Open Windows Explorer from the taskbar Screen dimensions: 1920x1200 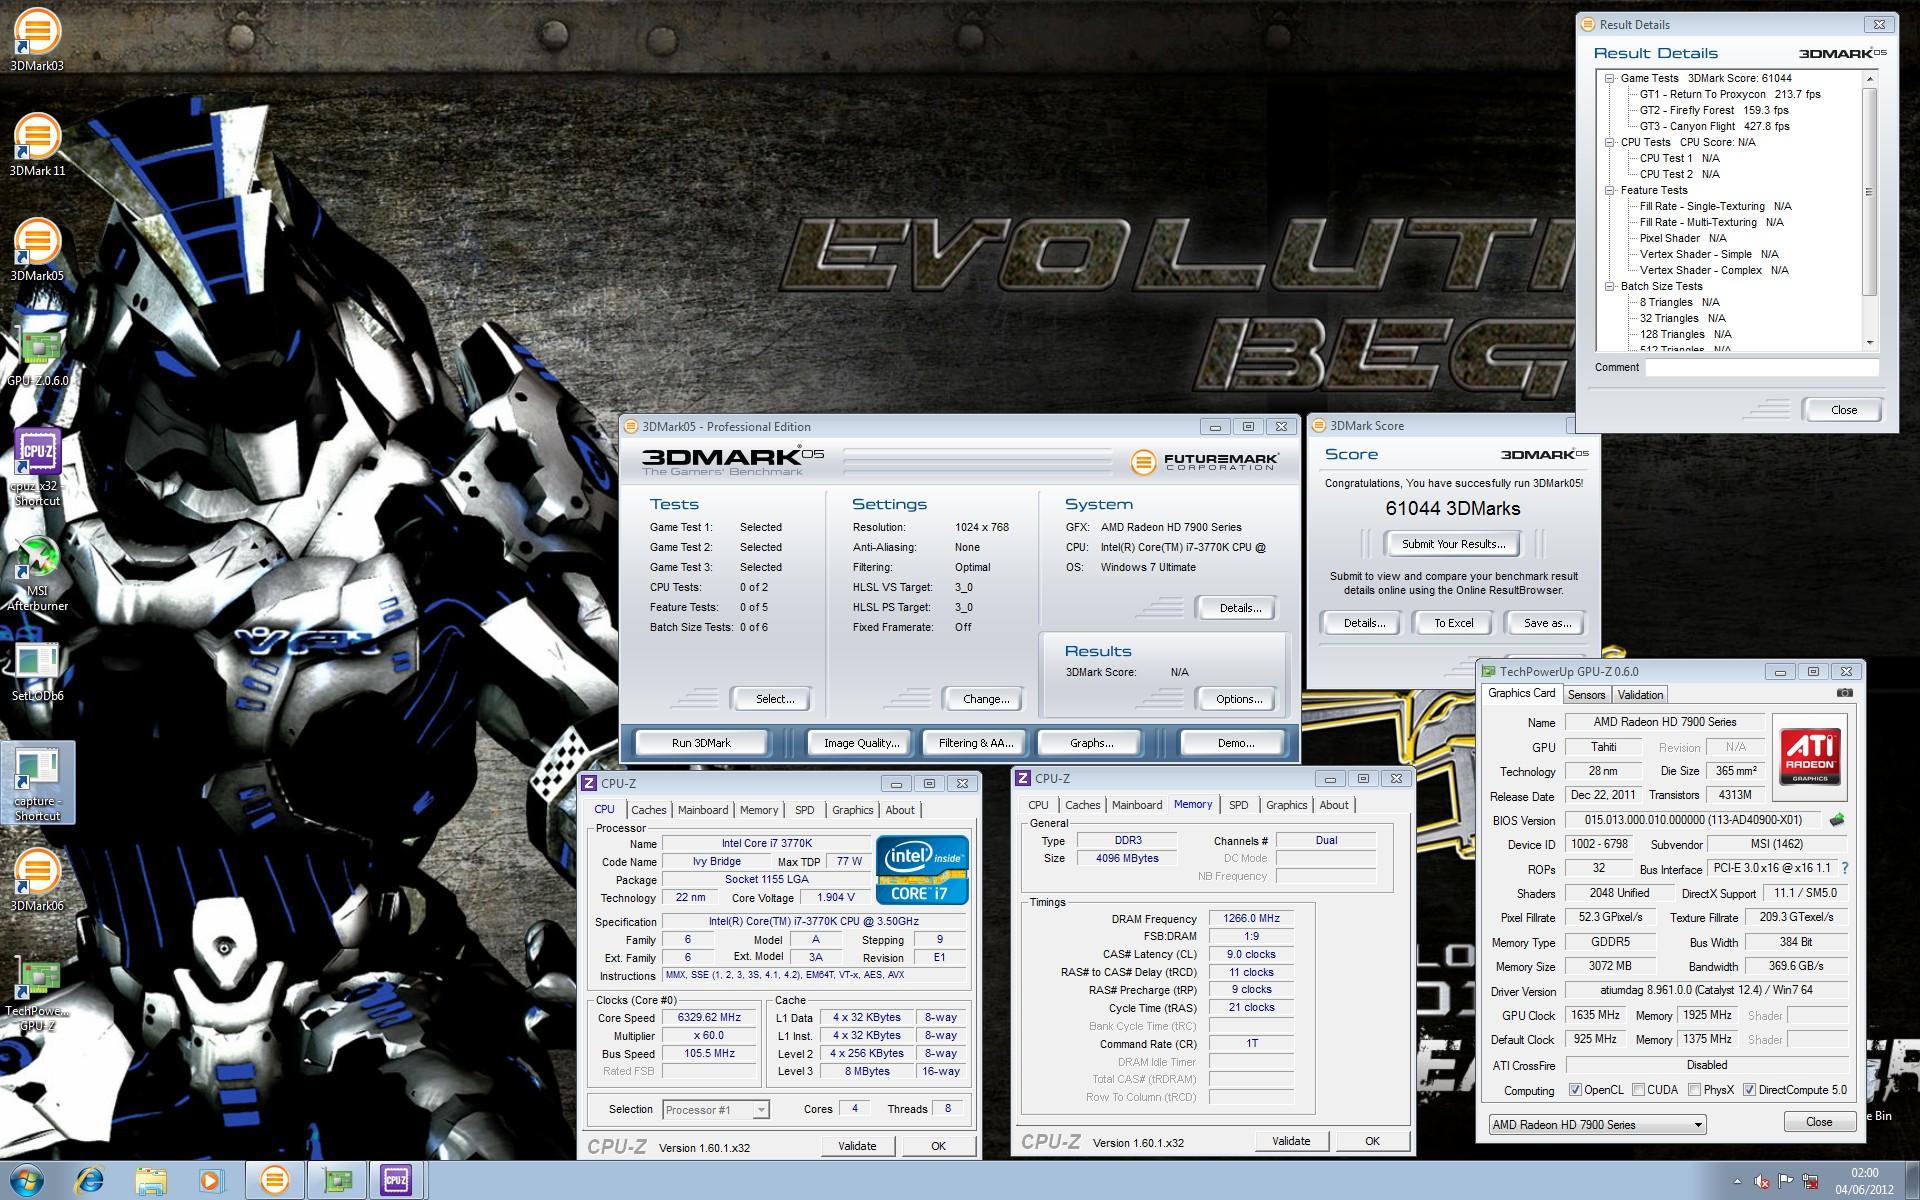tap(151, 1181)
